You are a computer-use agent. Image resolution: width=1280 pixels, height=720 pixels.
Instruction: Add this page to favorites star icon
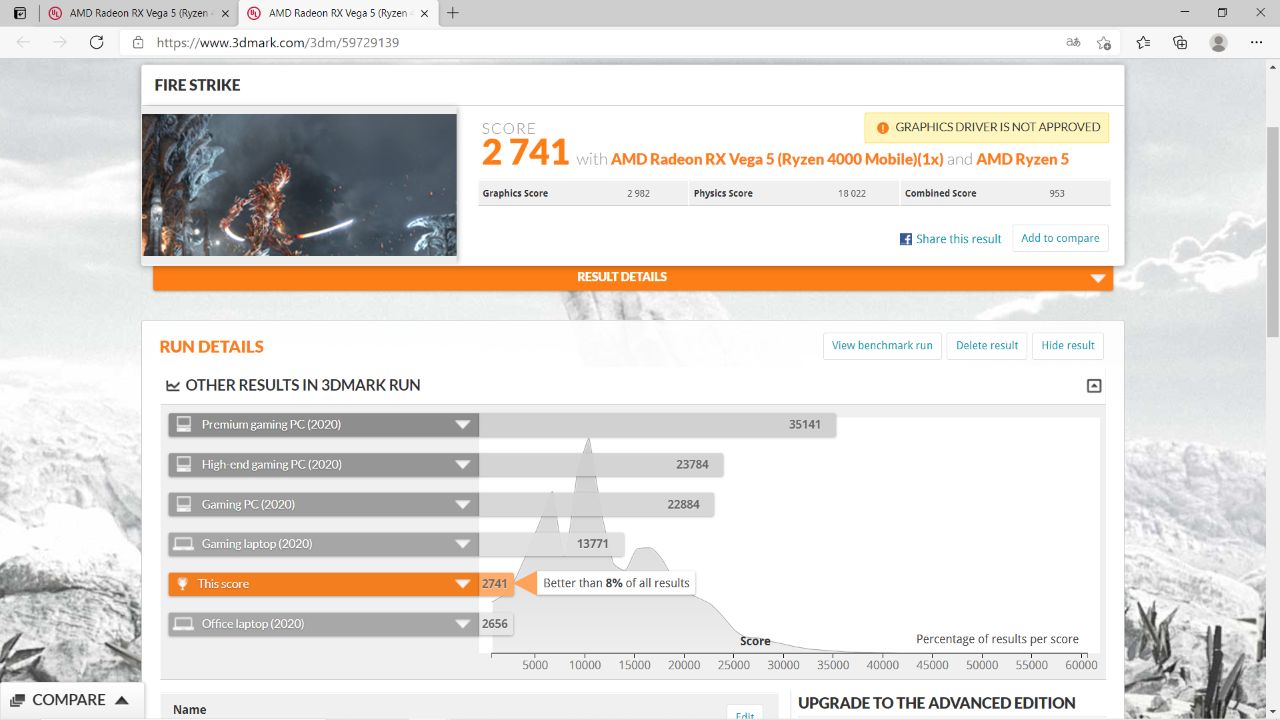1104,42
